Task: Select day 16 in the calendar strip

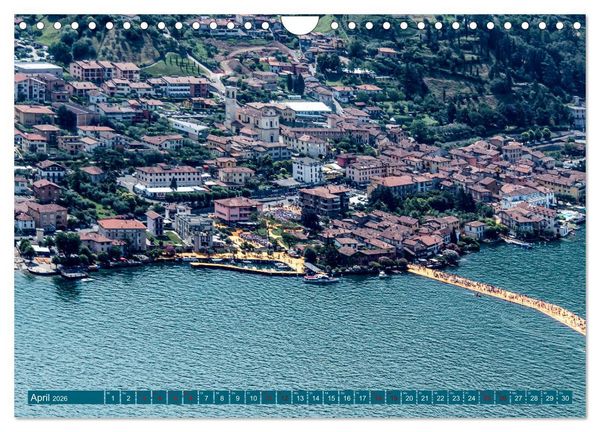Action: pos(347,398)
